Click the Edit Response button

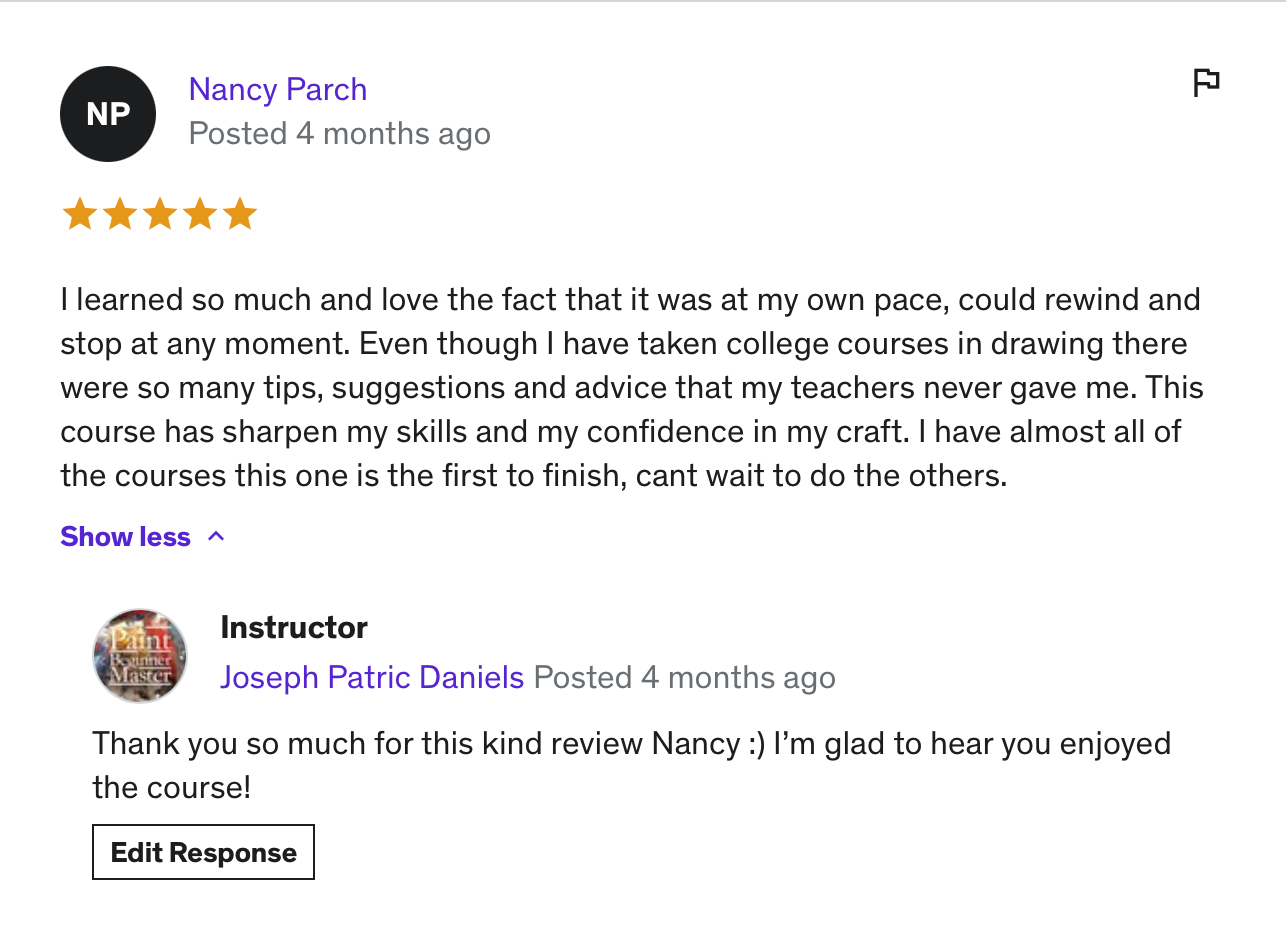click(203, 852)
